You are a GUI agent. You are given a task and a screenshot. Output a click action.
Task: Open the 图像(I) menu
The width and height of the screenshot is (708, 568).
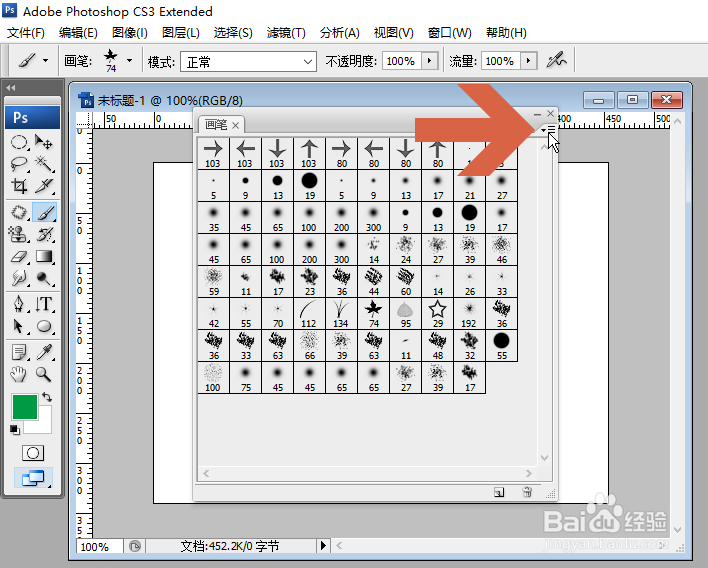click(x=130, y=33)
